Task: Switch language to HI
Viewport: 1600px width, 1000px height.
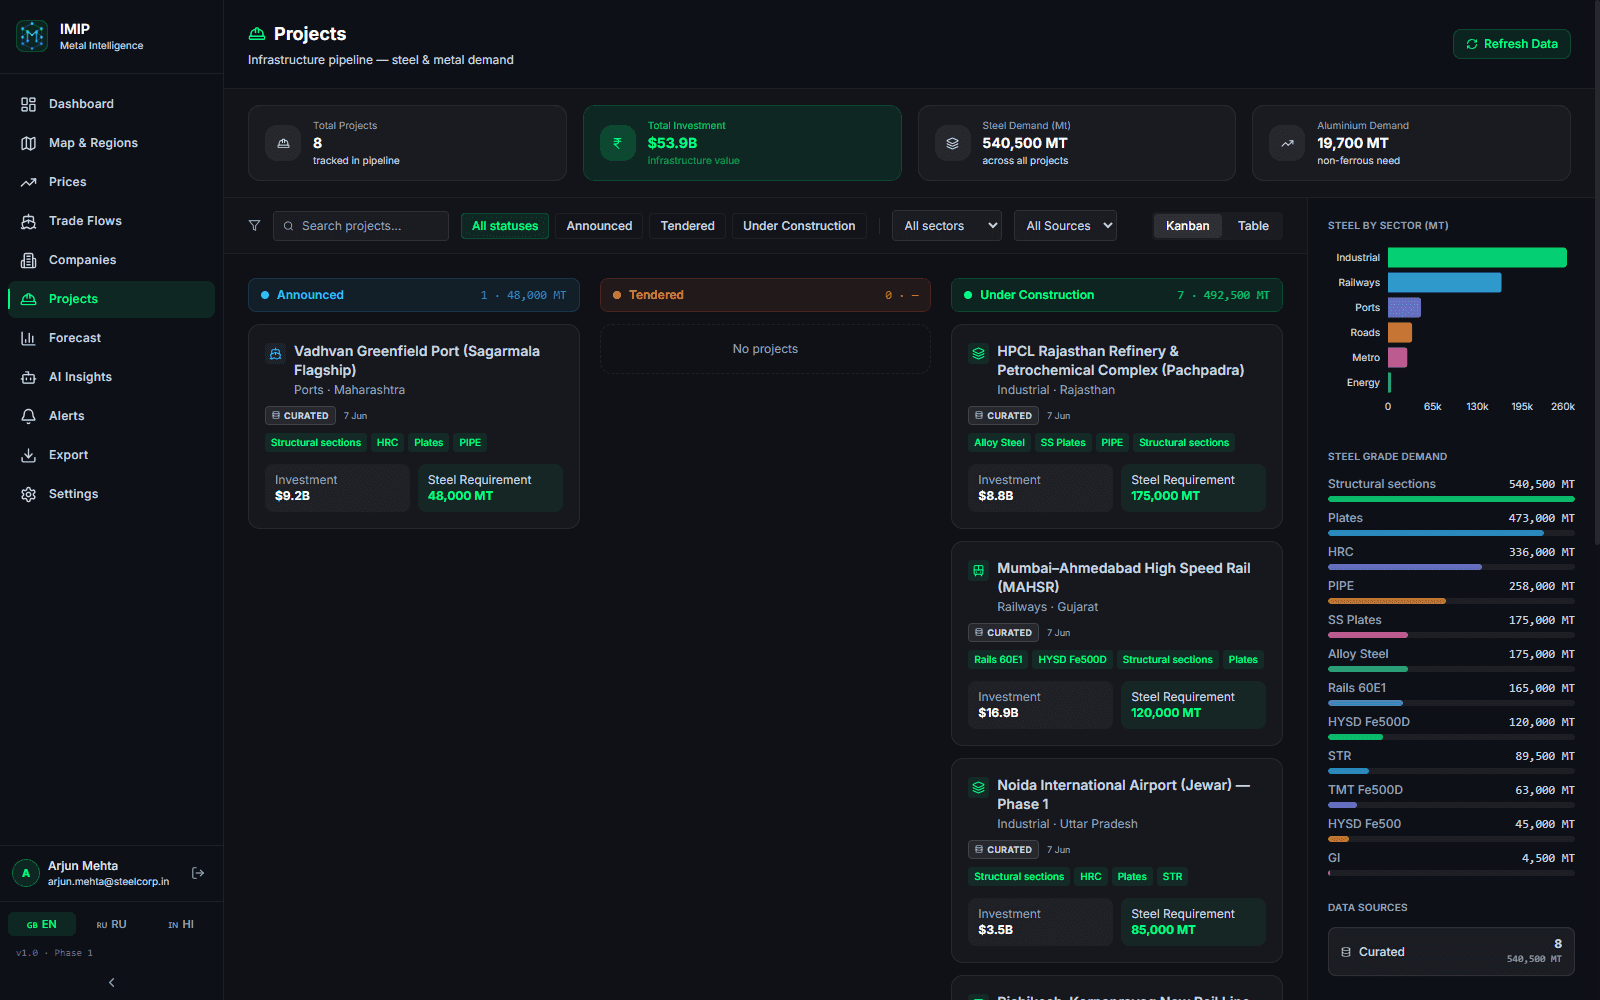Action: click(181, 924)
